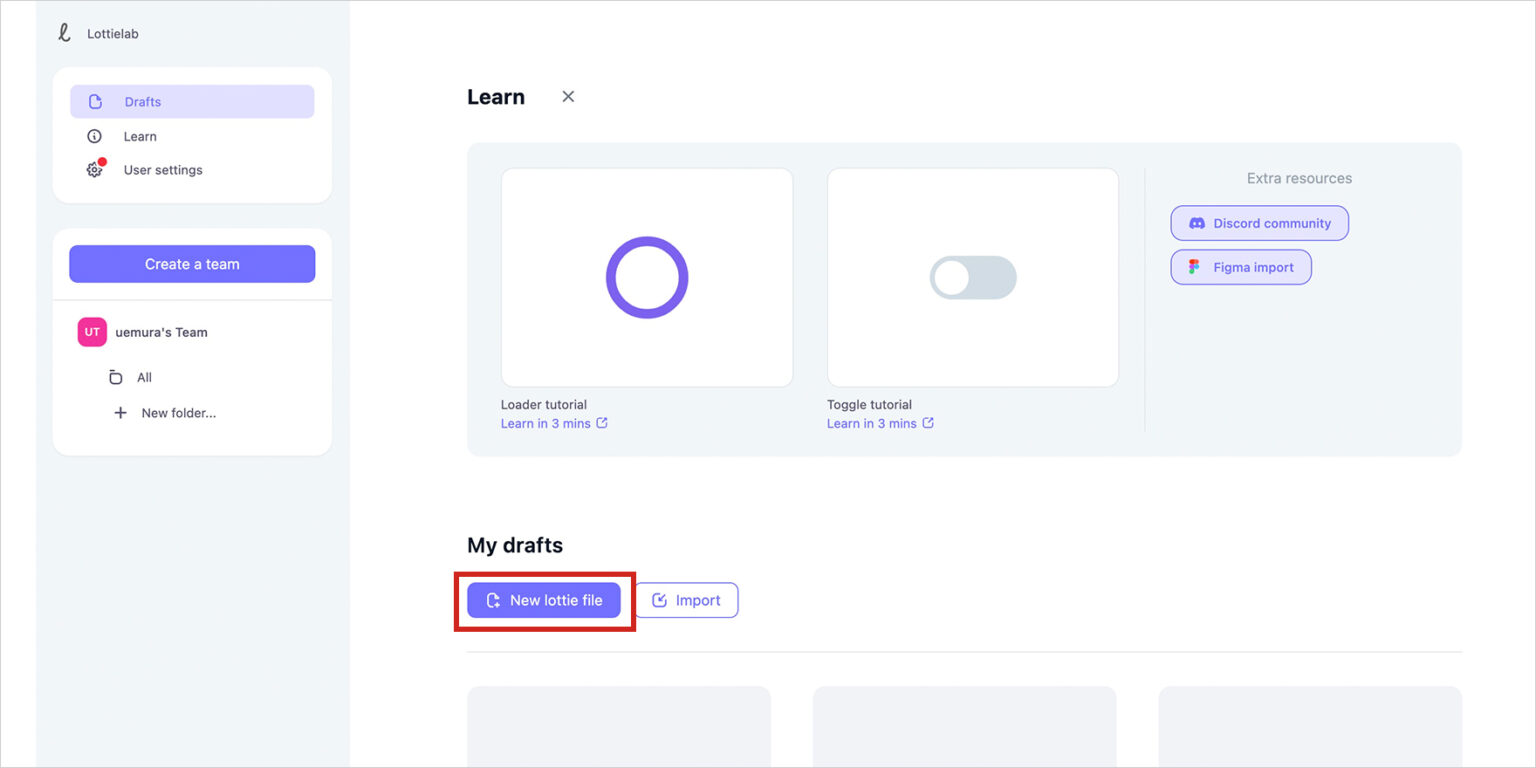The height and width of the screenshot is (768, 1536).
Task: Select uemura's Team workspace
Action: tap(161, 332)
